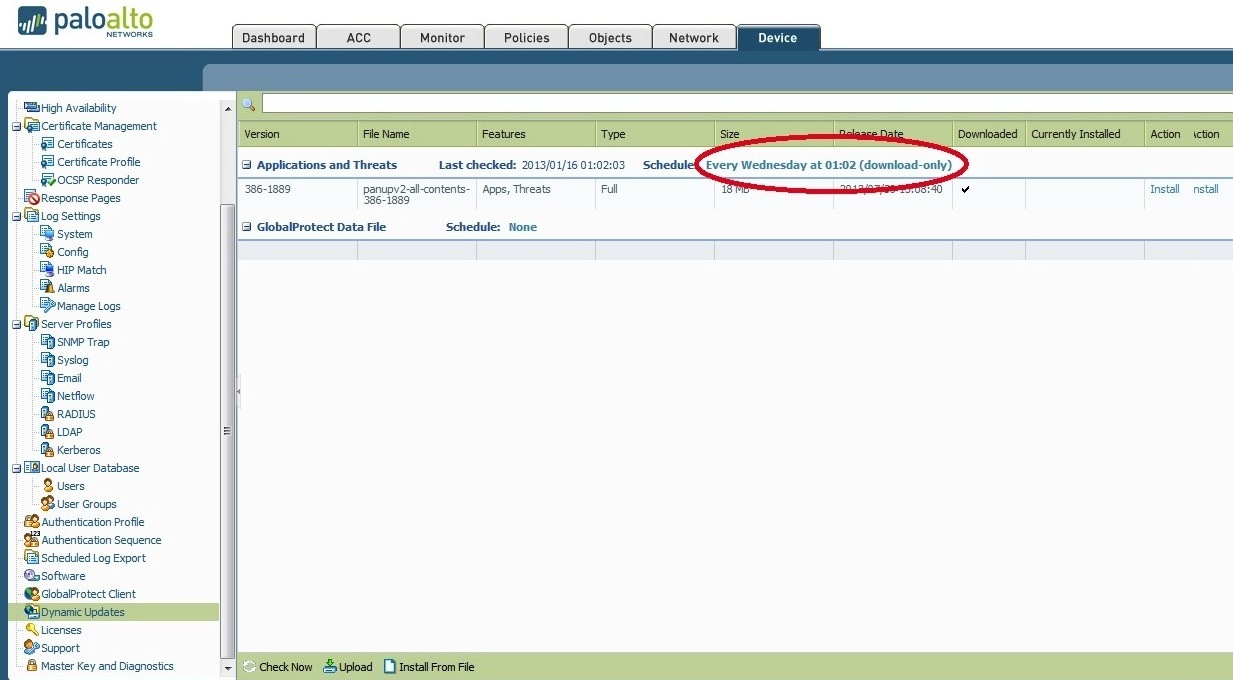Open the Network tab
This screenshot has width=1233, height=680.
694,38
